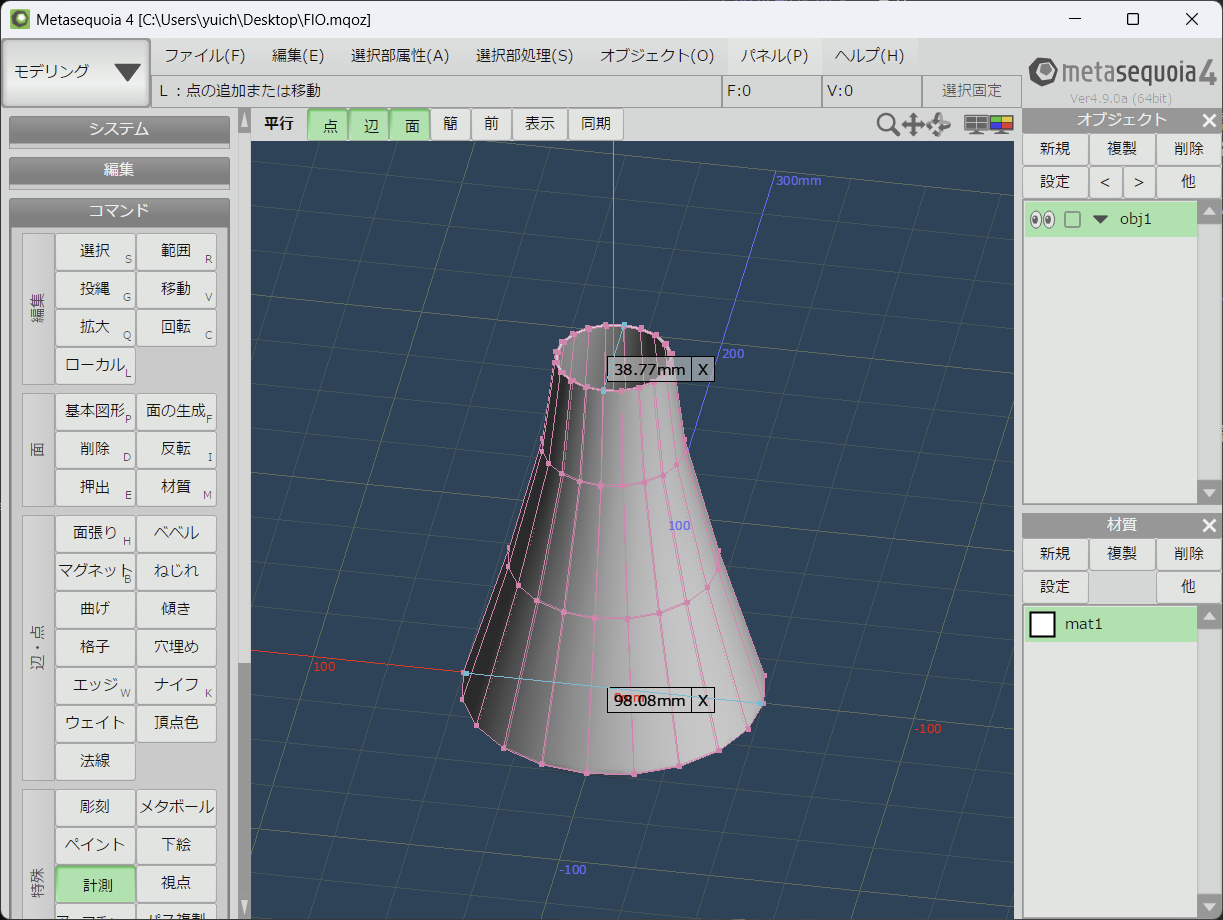Dismiss the 98.08mm measurement label

703,700
